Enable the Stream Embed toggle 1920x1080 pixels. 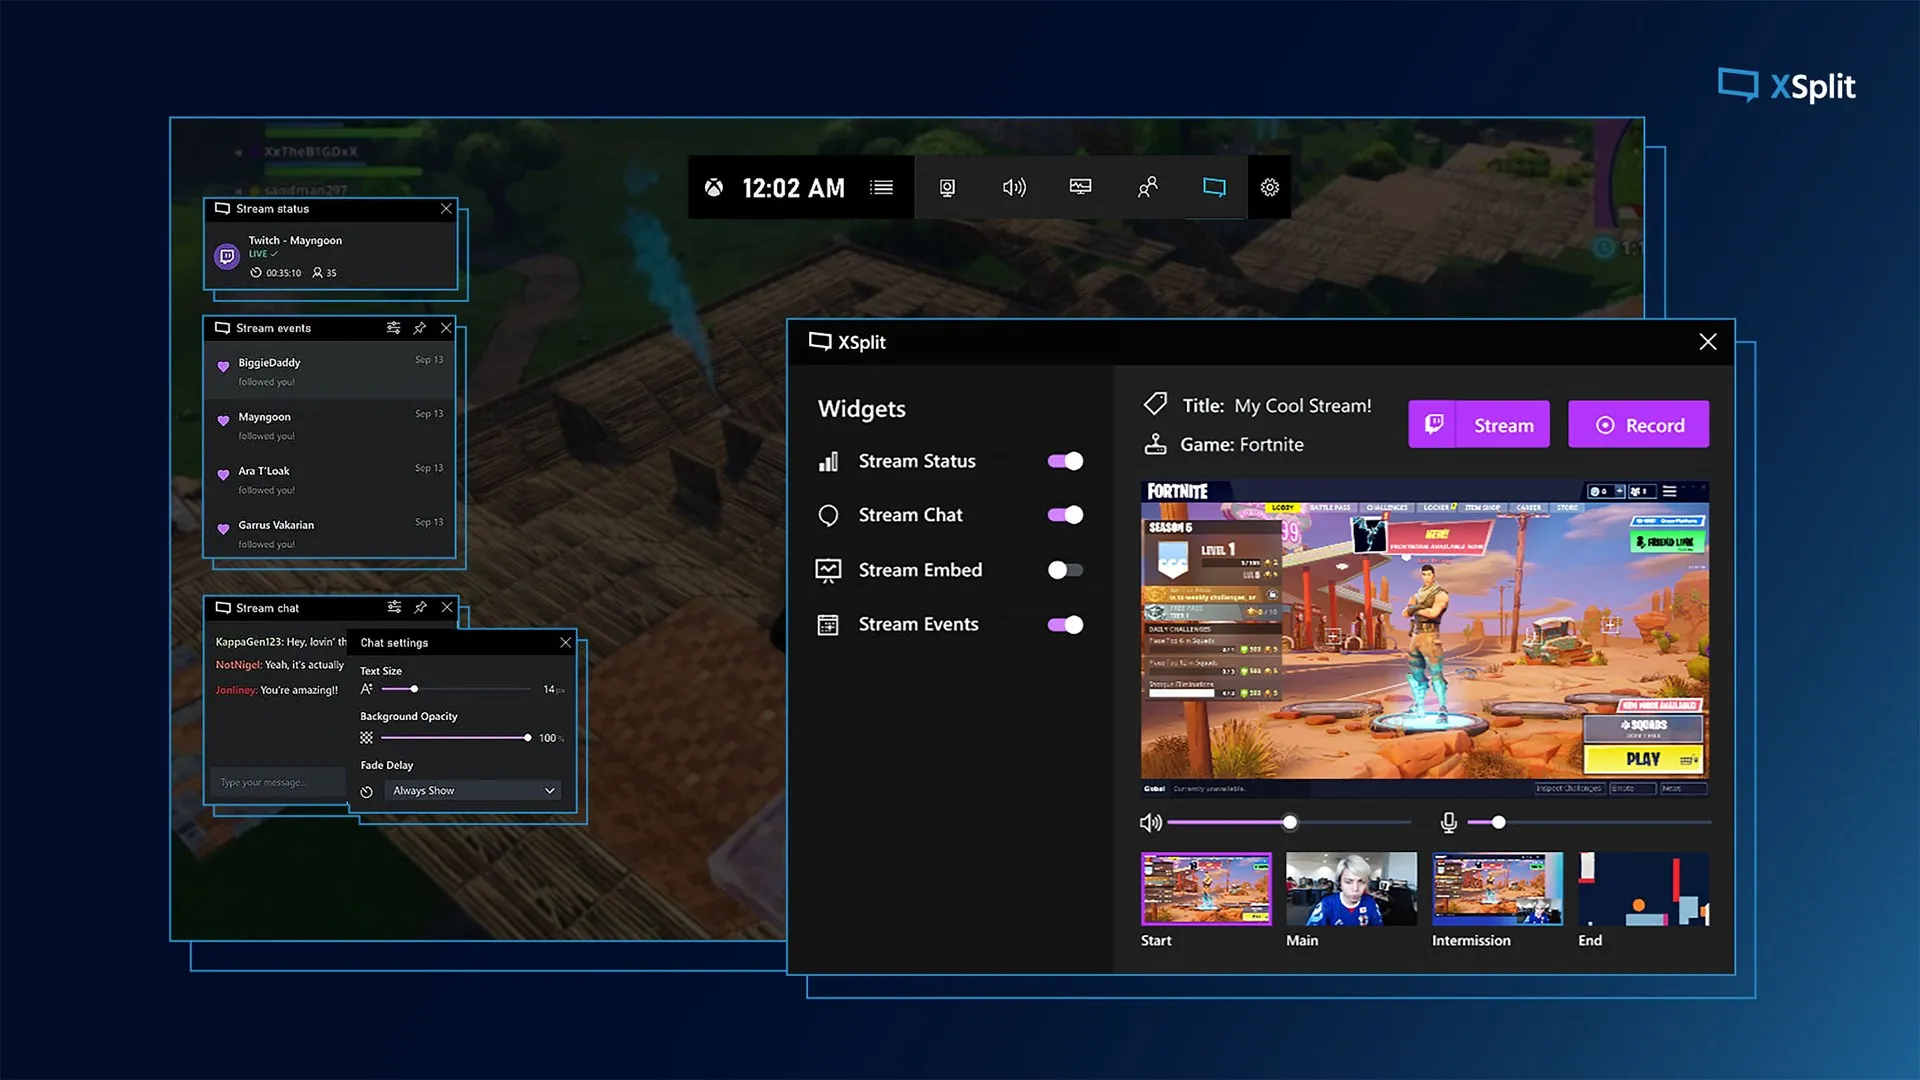coord(1064,569)
